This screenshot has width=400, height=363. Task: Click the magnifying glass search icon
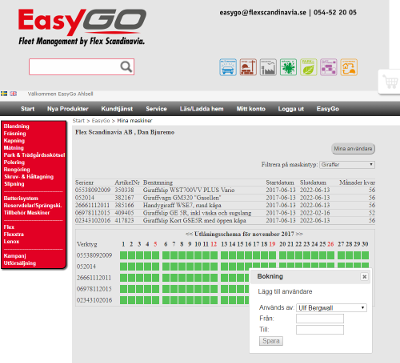tap(126, 67)
